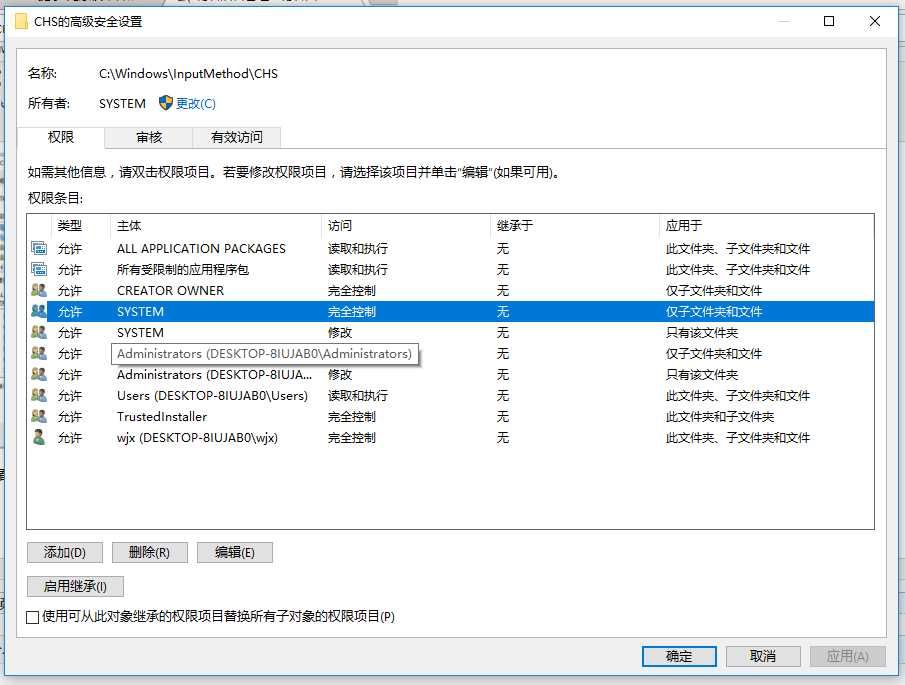Screen dimensions: 905x685
Task: Sort by the 继承于 column header
Action: [x=575, y=226]
